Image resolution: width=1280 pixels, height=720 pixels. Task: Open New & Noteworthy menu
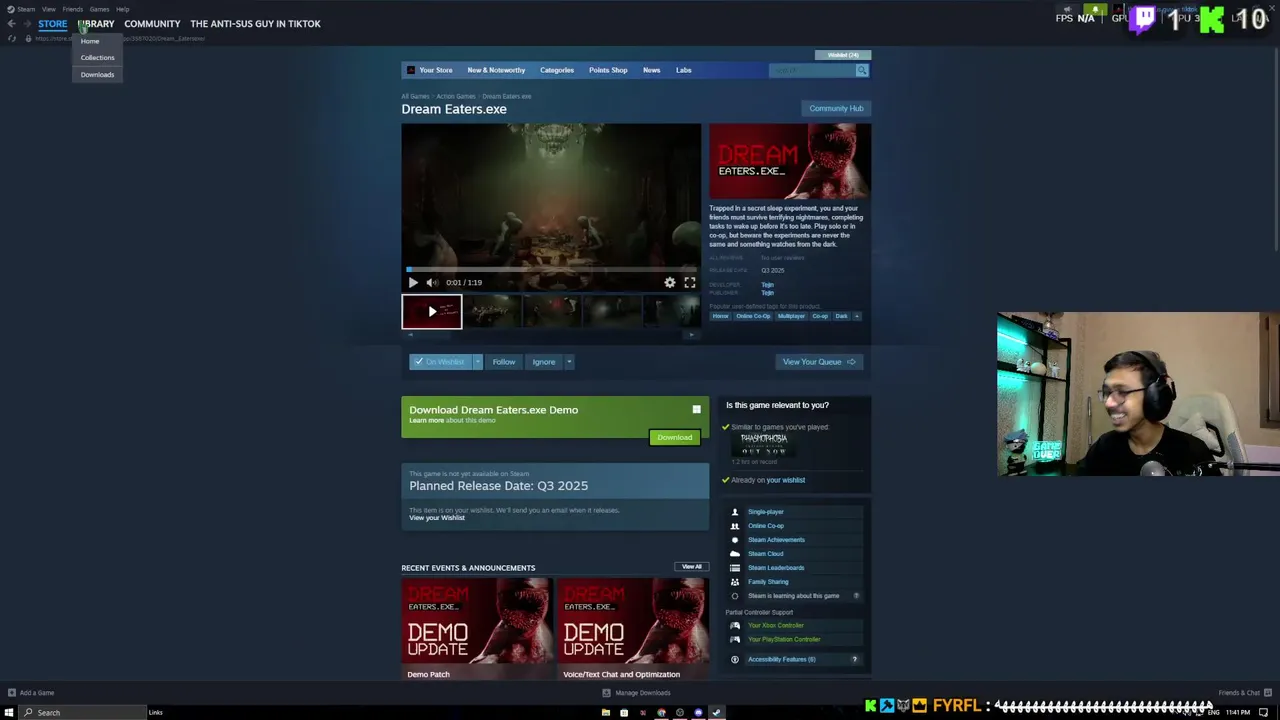[x=496, y=70]
